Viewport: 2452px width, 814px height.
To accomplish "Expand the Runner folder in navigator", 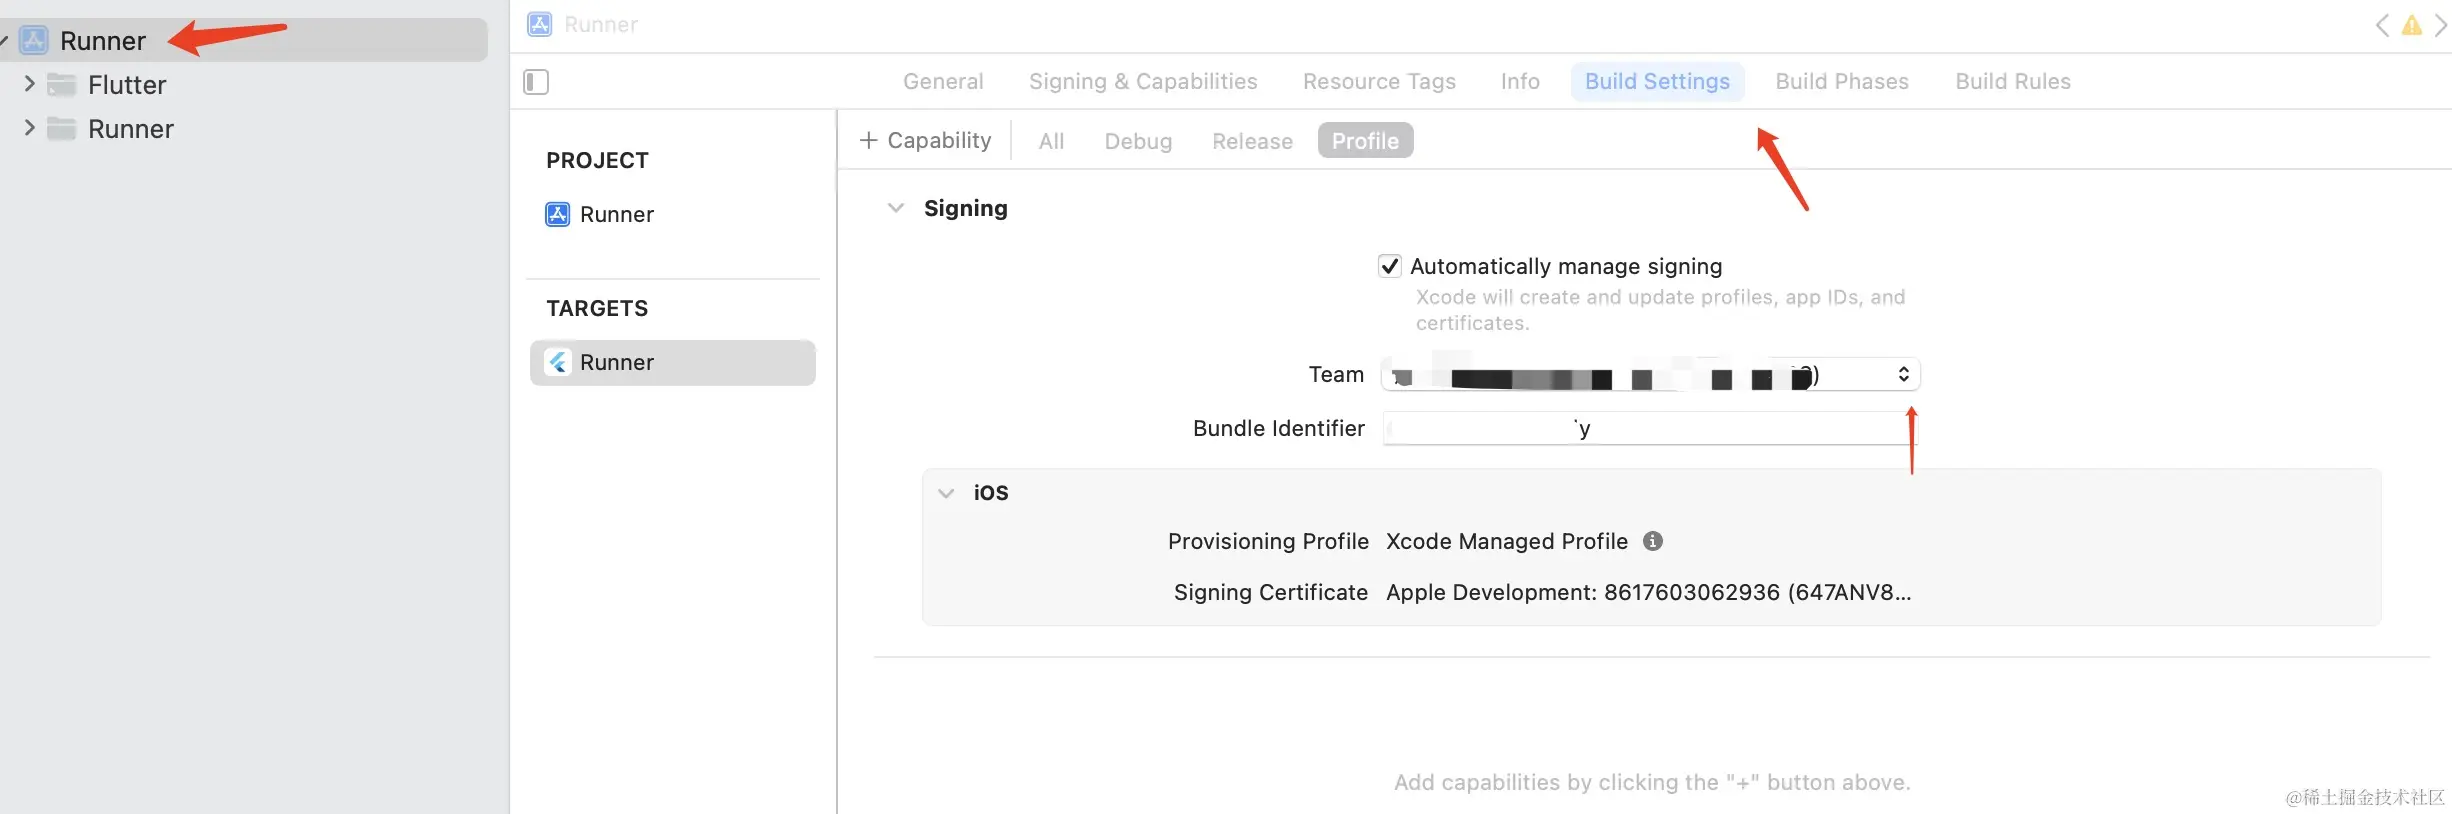I will [29, 128].
